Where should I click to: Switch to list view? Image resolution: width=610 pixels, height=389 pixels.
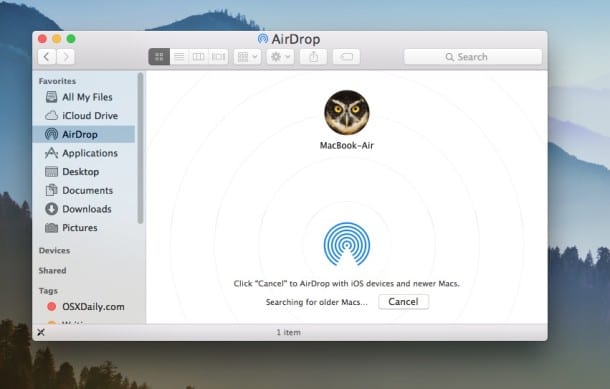tap(179, 57)
